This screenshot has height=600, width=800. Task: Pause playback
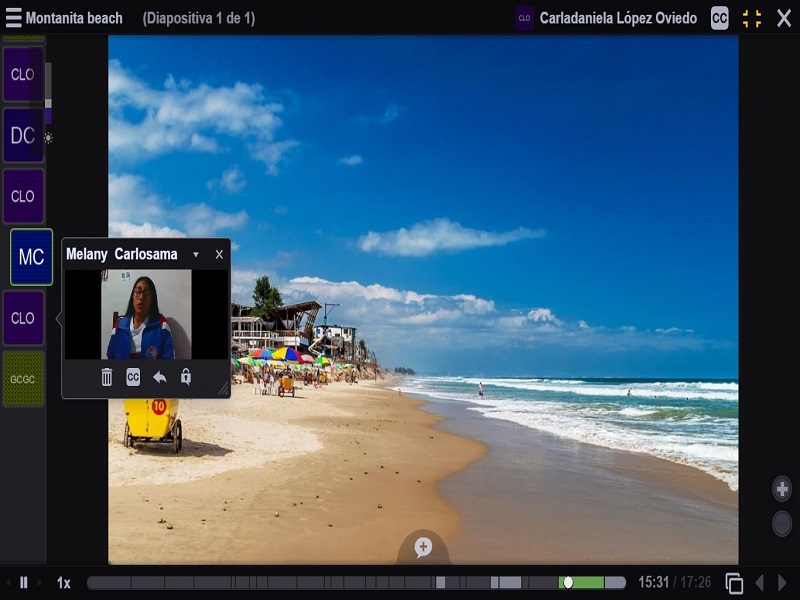pyautogui.click(x=23, y=582)
